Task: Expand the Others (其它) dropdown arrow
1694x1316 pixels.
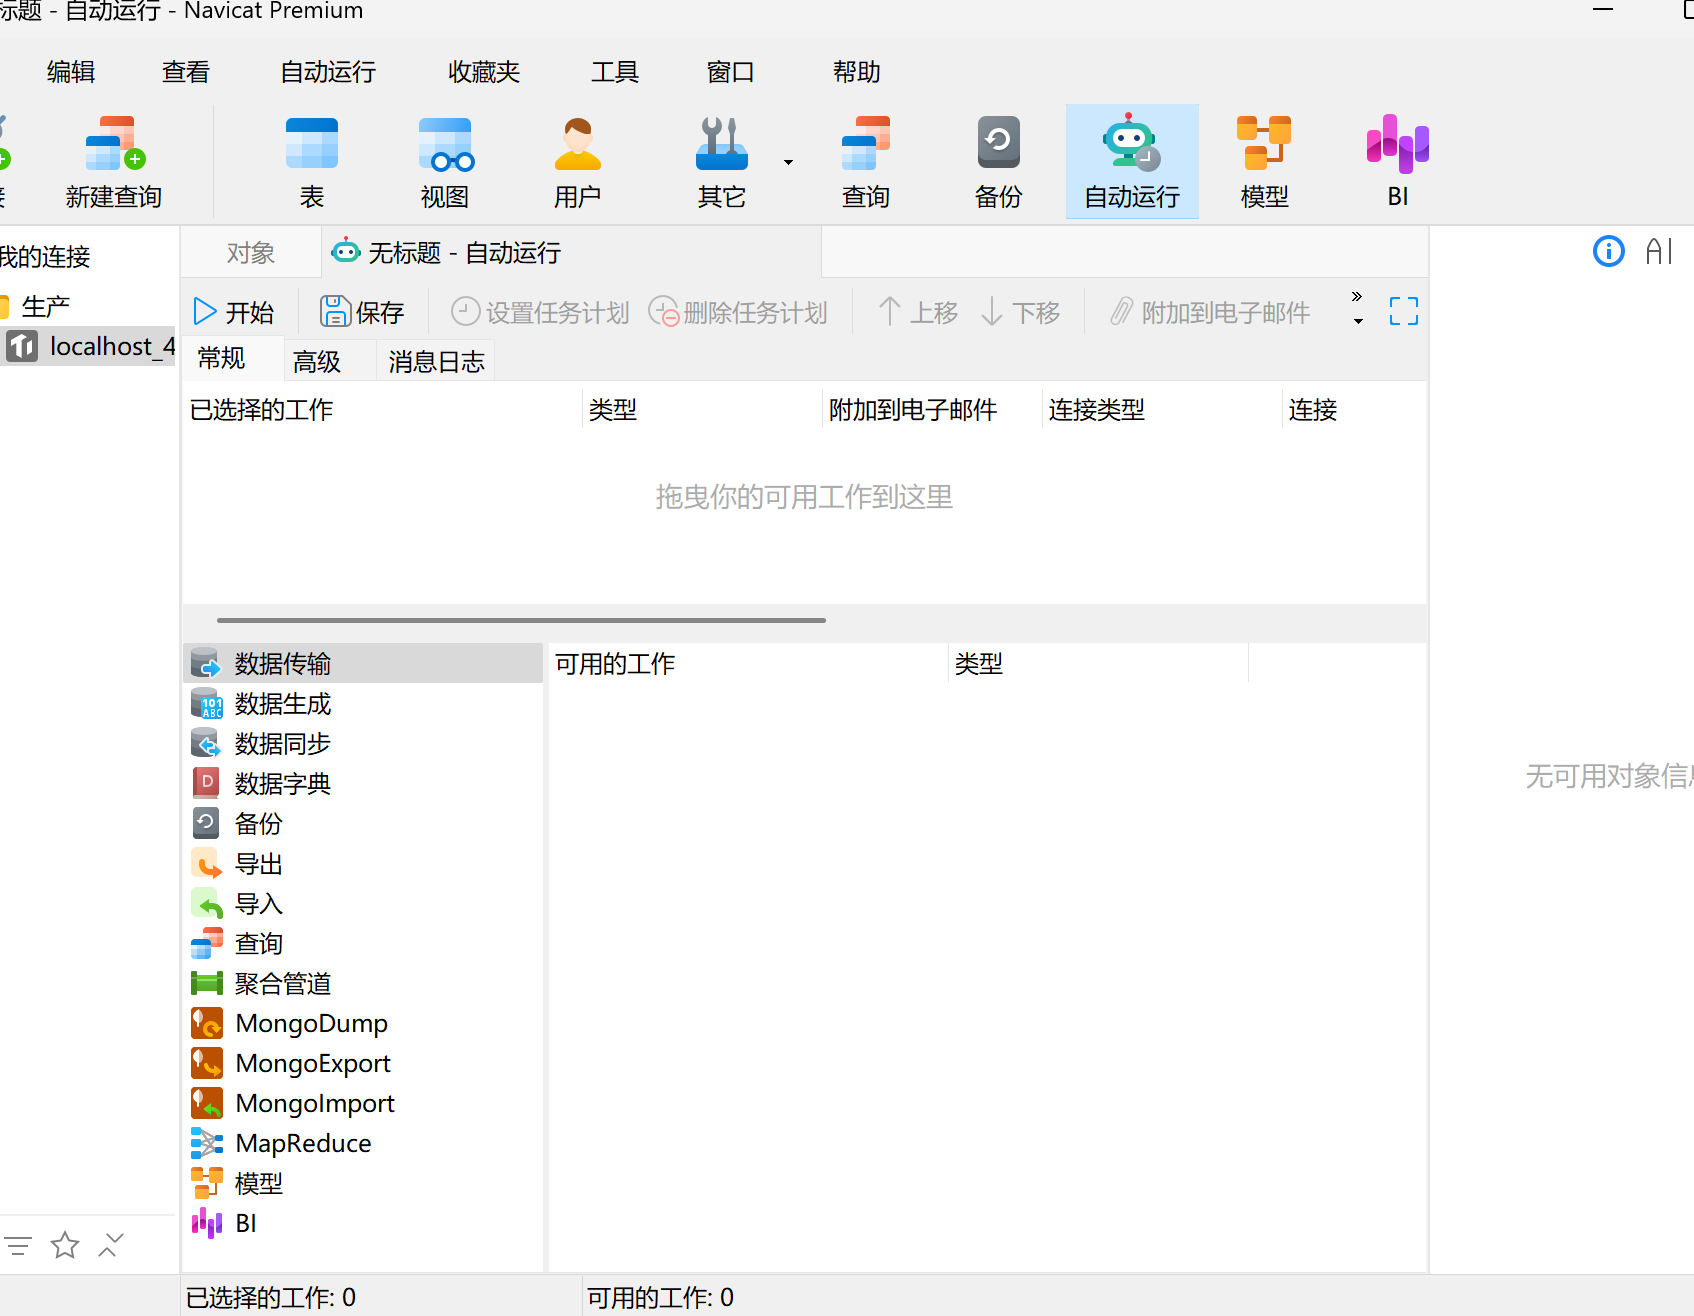Action: click(788, 162)
